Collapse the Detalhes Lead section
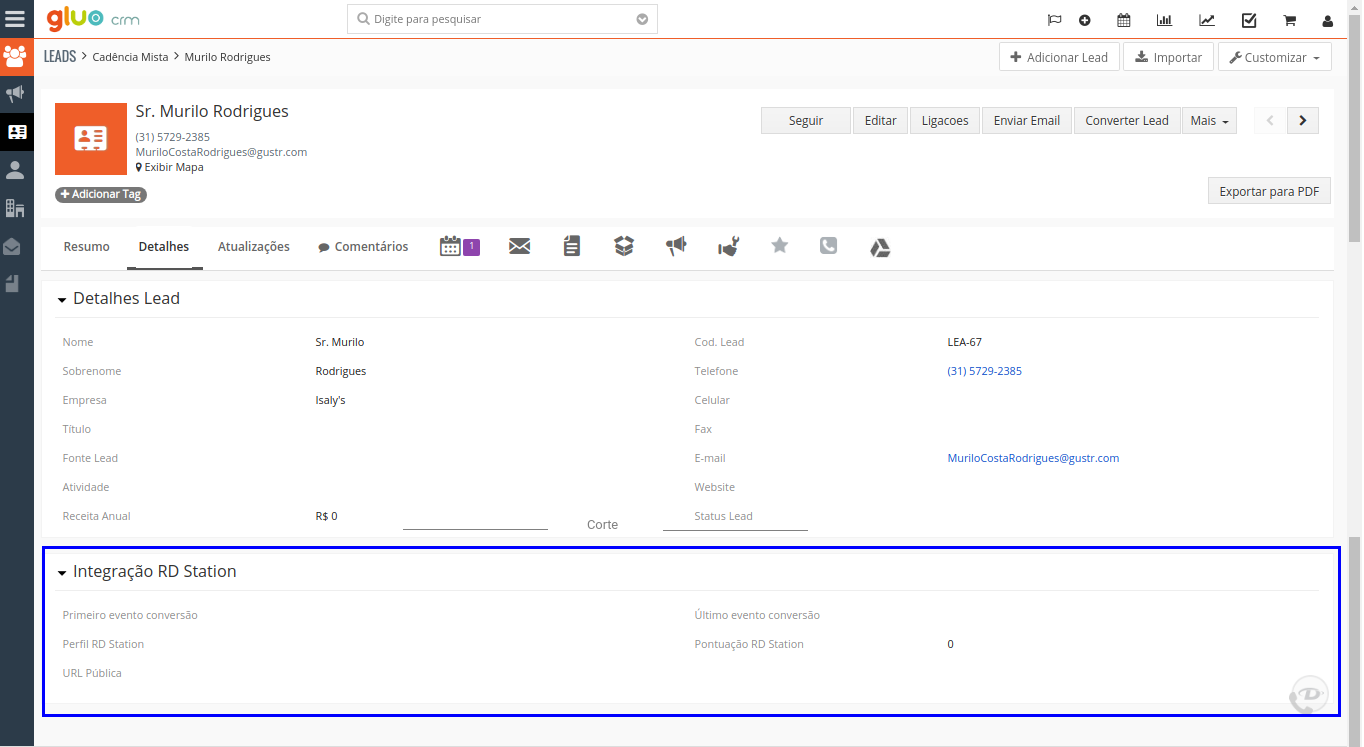The image size is (1364, 747). pos(62,300)
